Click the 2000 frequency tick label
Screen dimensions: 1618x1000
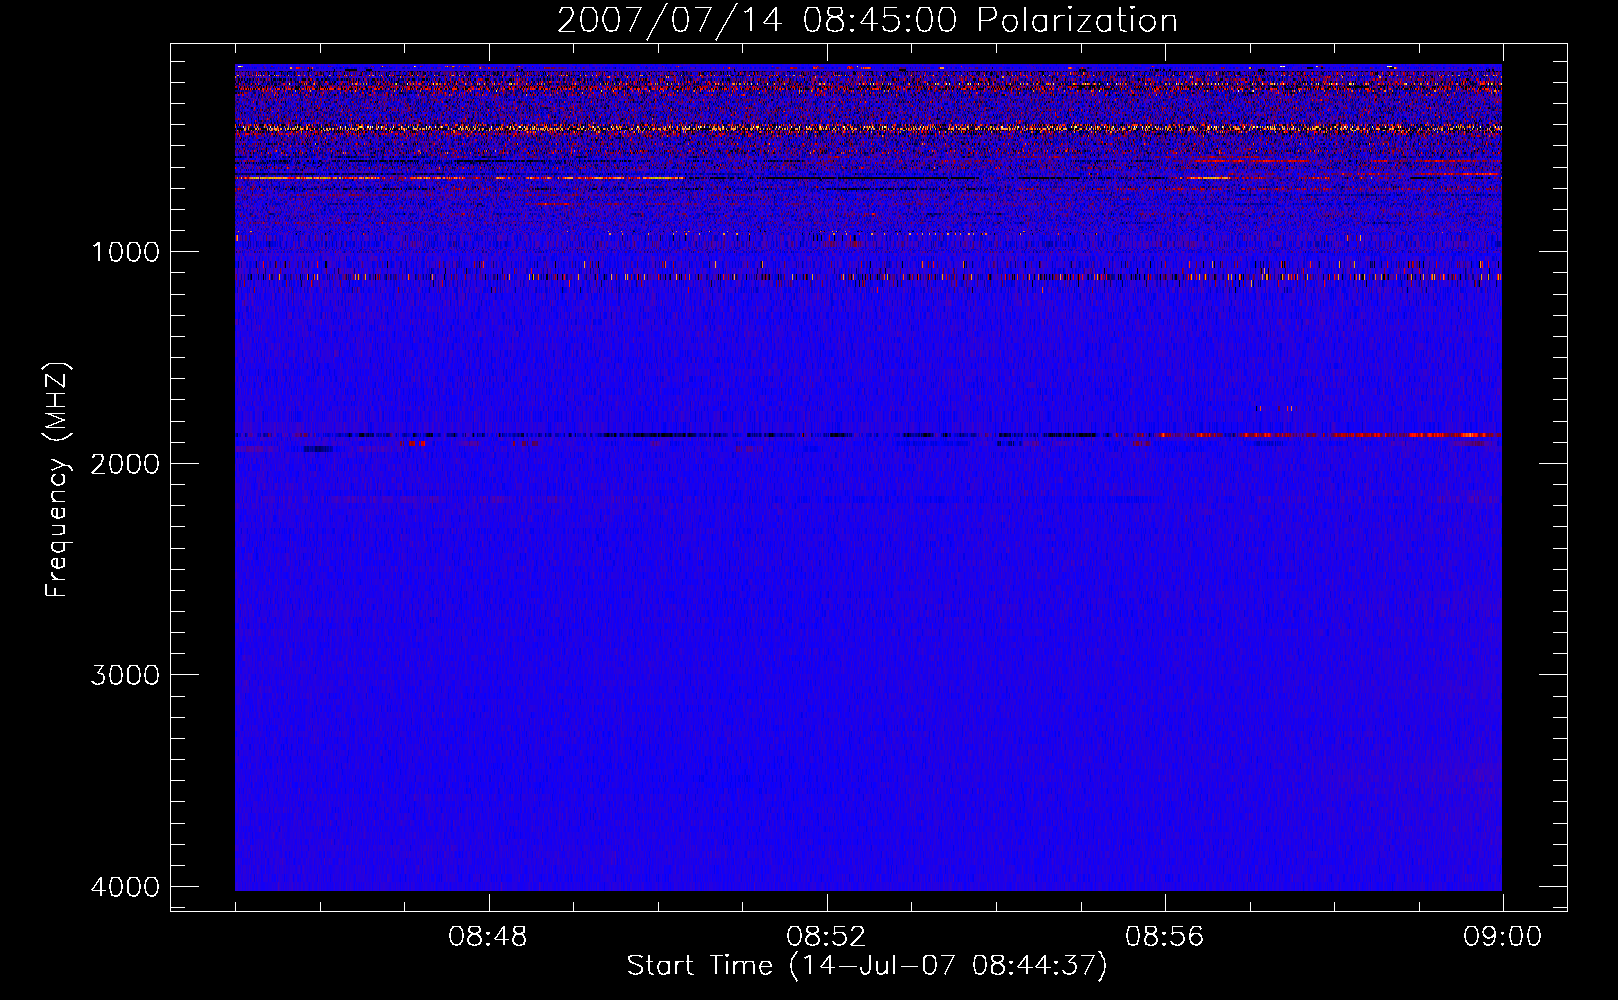(125, 464)
